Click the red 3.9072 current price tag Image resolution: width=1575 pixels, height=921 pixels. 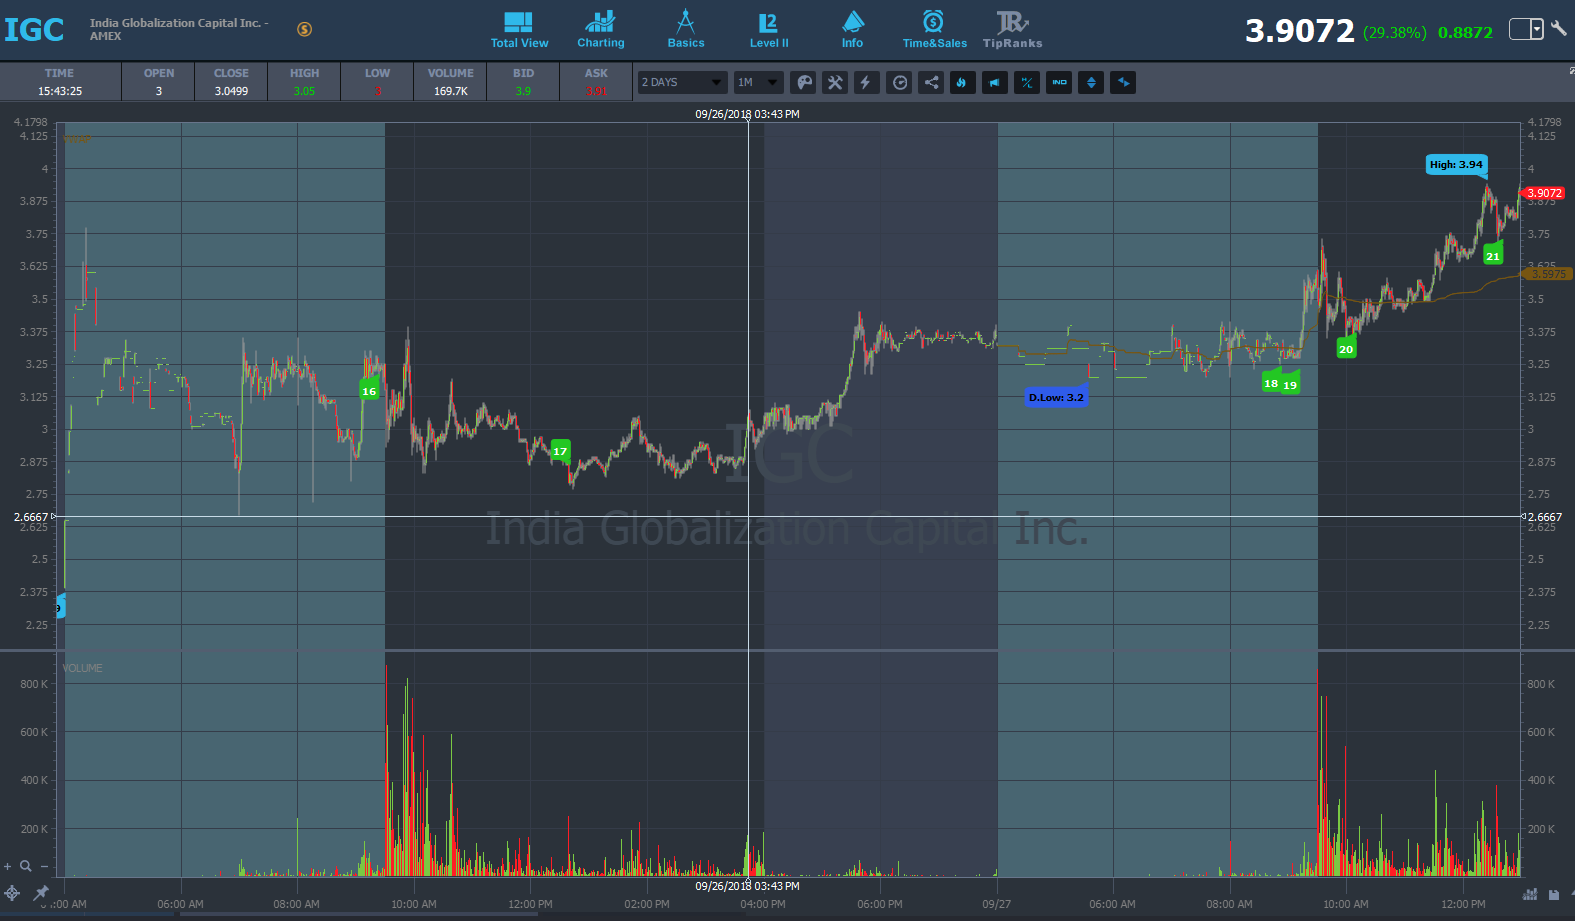point(1543,193)
